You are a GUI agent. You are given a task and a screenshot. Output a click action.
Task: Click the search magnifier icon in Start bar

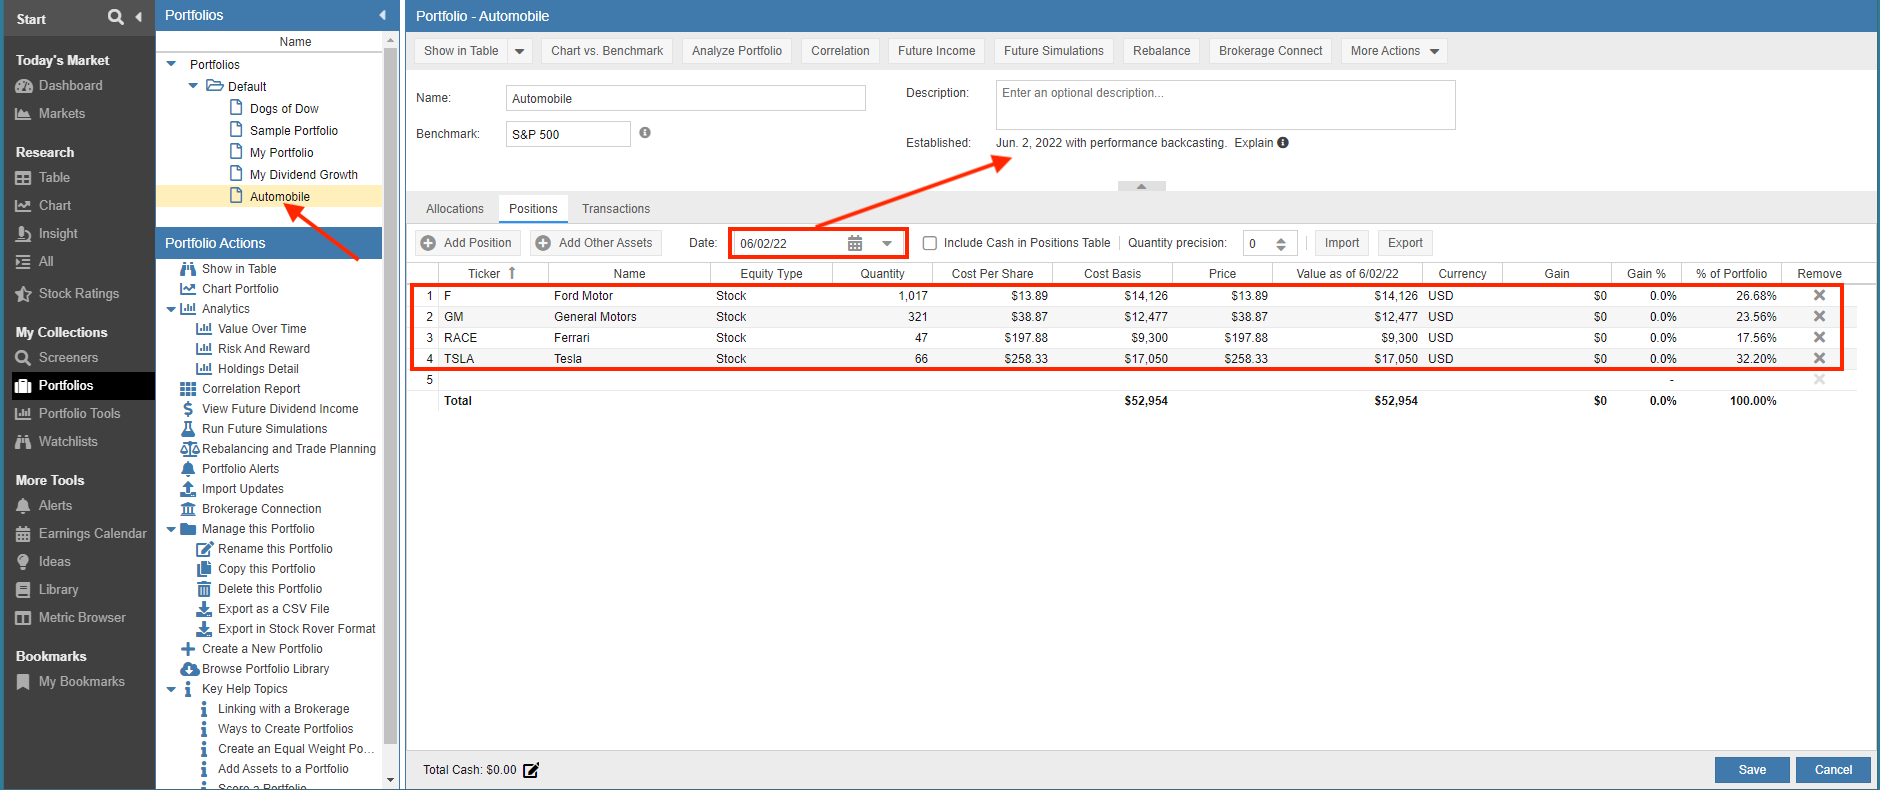tap(116, 17)
